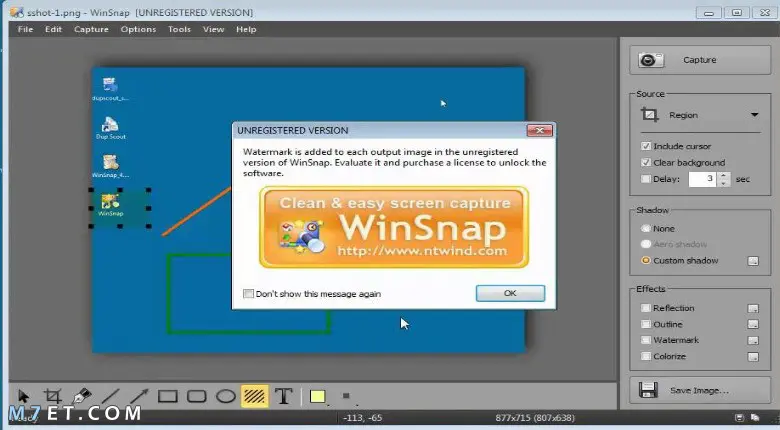Select the highlighted Hatch fill tool
780x430 pixels.
point(255,397)
